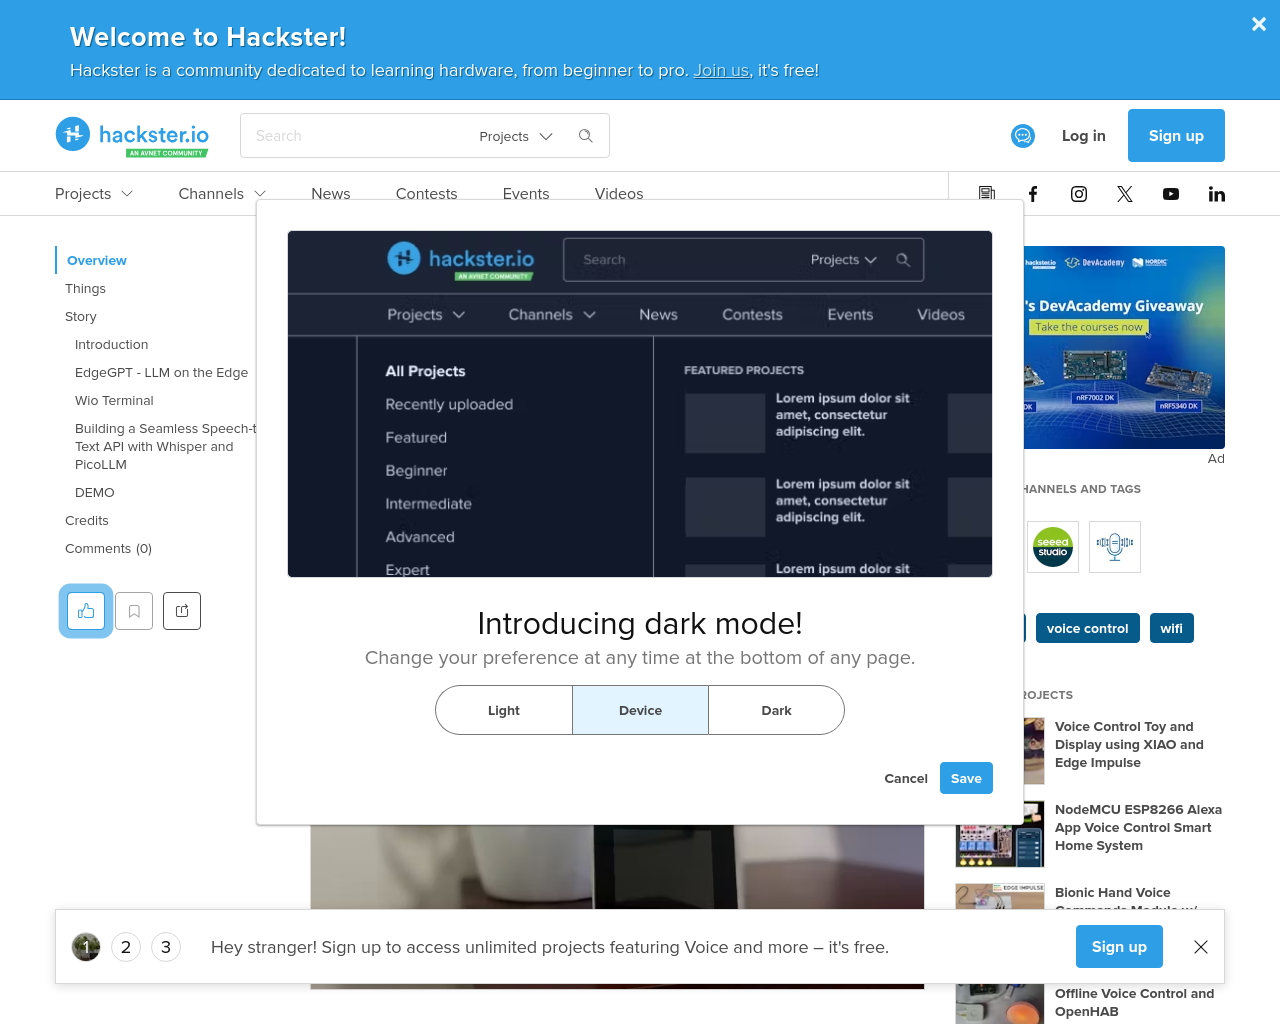Screen dimensions: 1280x1024
Task: Click the search magnifier icon in header
Action: click(586, 136)
